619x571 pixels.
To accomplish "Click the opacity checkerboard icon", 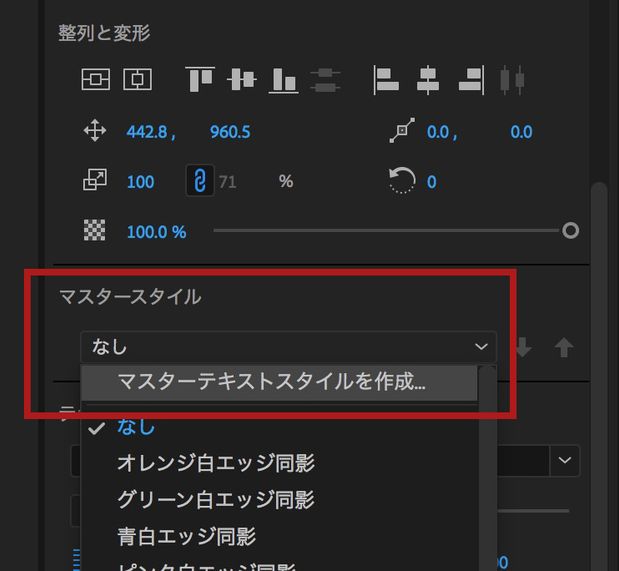I will pos(95,230).
